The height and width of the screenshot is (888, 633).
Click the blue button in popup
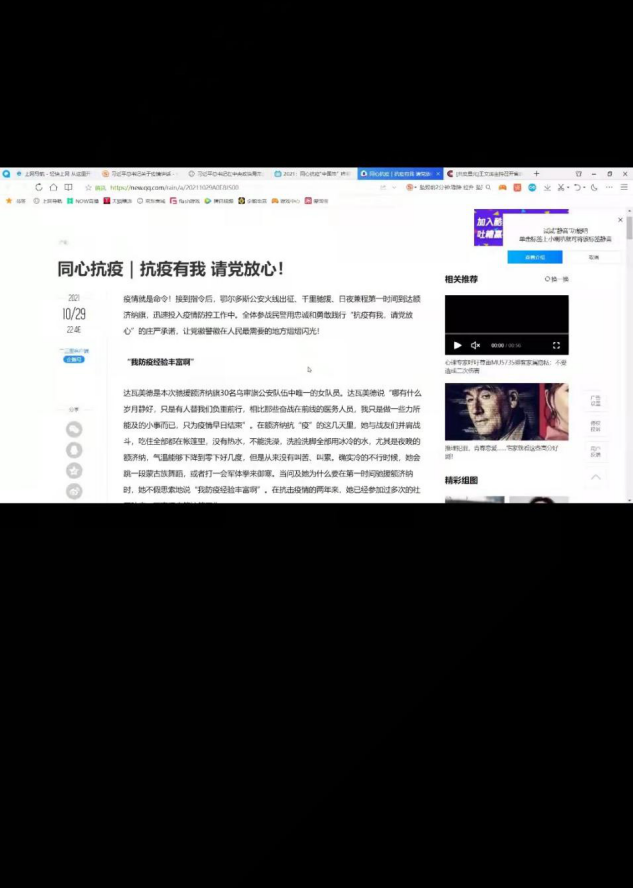point(535,257)
